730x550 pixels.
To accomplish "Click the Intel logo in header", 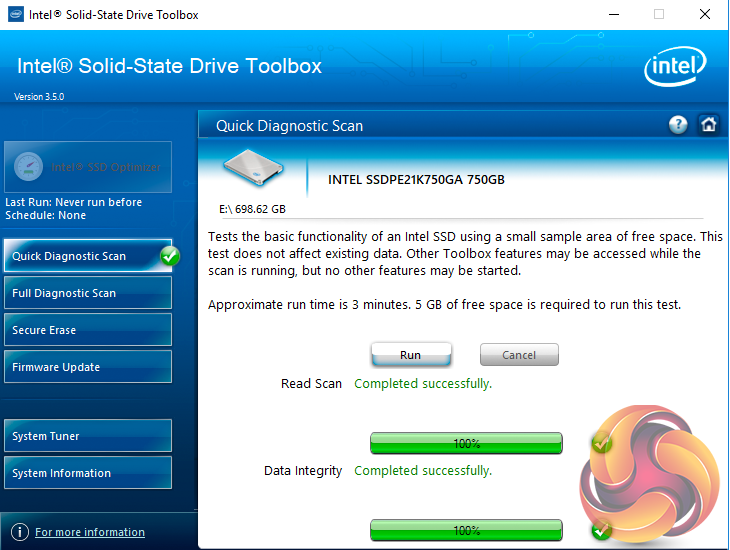I will click(675, 66).
